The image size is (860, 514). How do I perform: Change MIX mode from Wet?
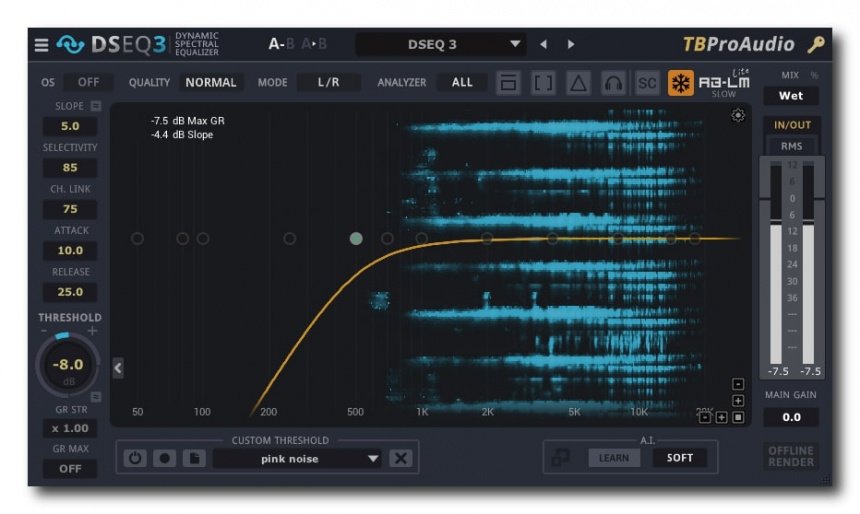click(x=791, y=95)
